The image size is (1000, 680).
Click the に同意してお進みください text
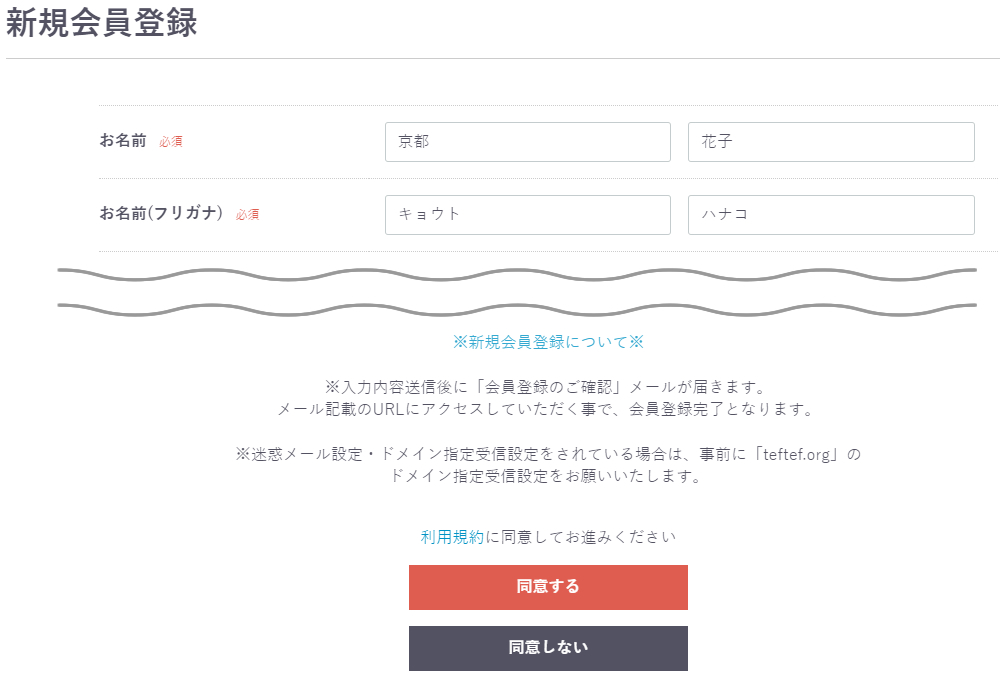581,537
